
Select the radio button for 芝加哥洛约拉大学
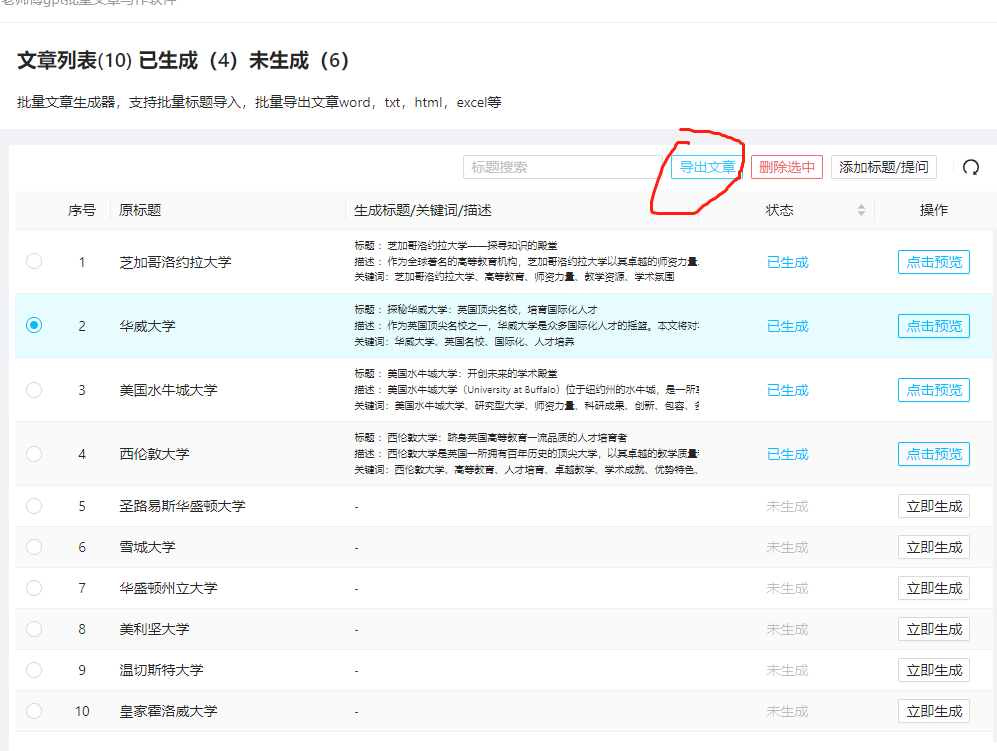pos(33,261)
